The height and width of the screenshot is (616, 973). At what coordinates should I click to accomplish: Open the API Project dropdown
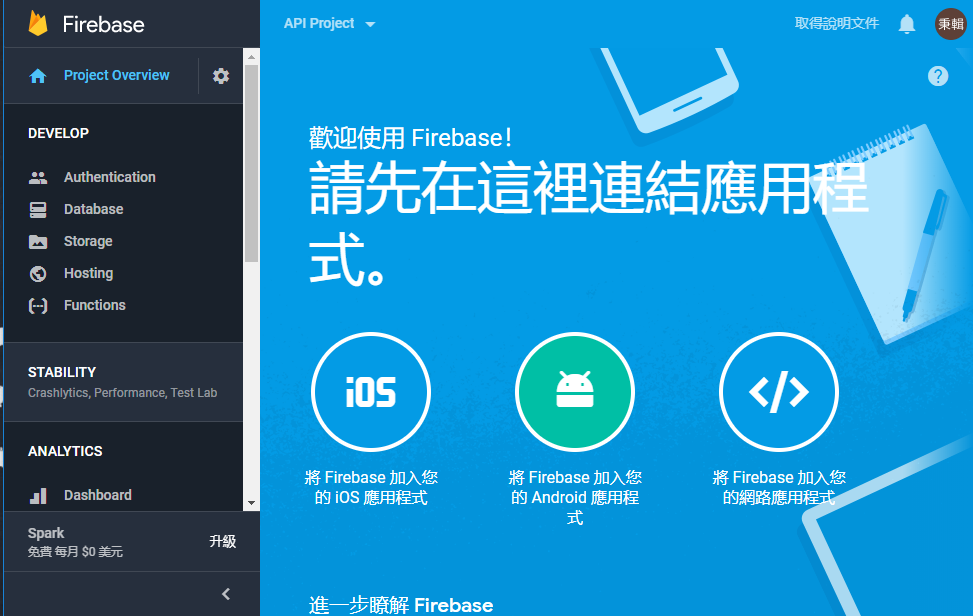click(x=329, y=24)
